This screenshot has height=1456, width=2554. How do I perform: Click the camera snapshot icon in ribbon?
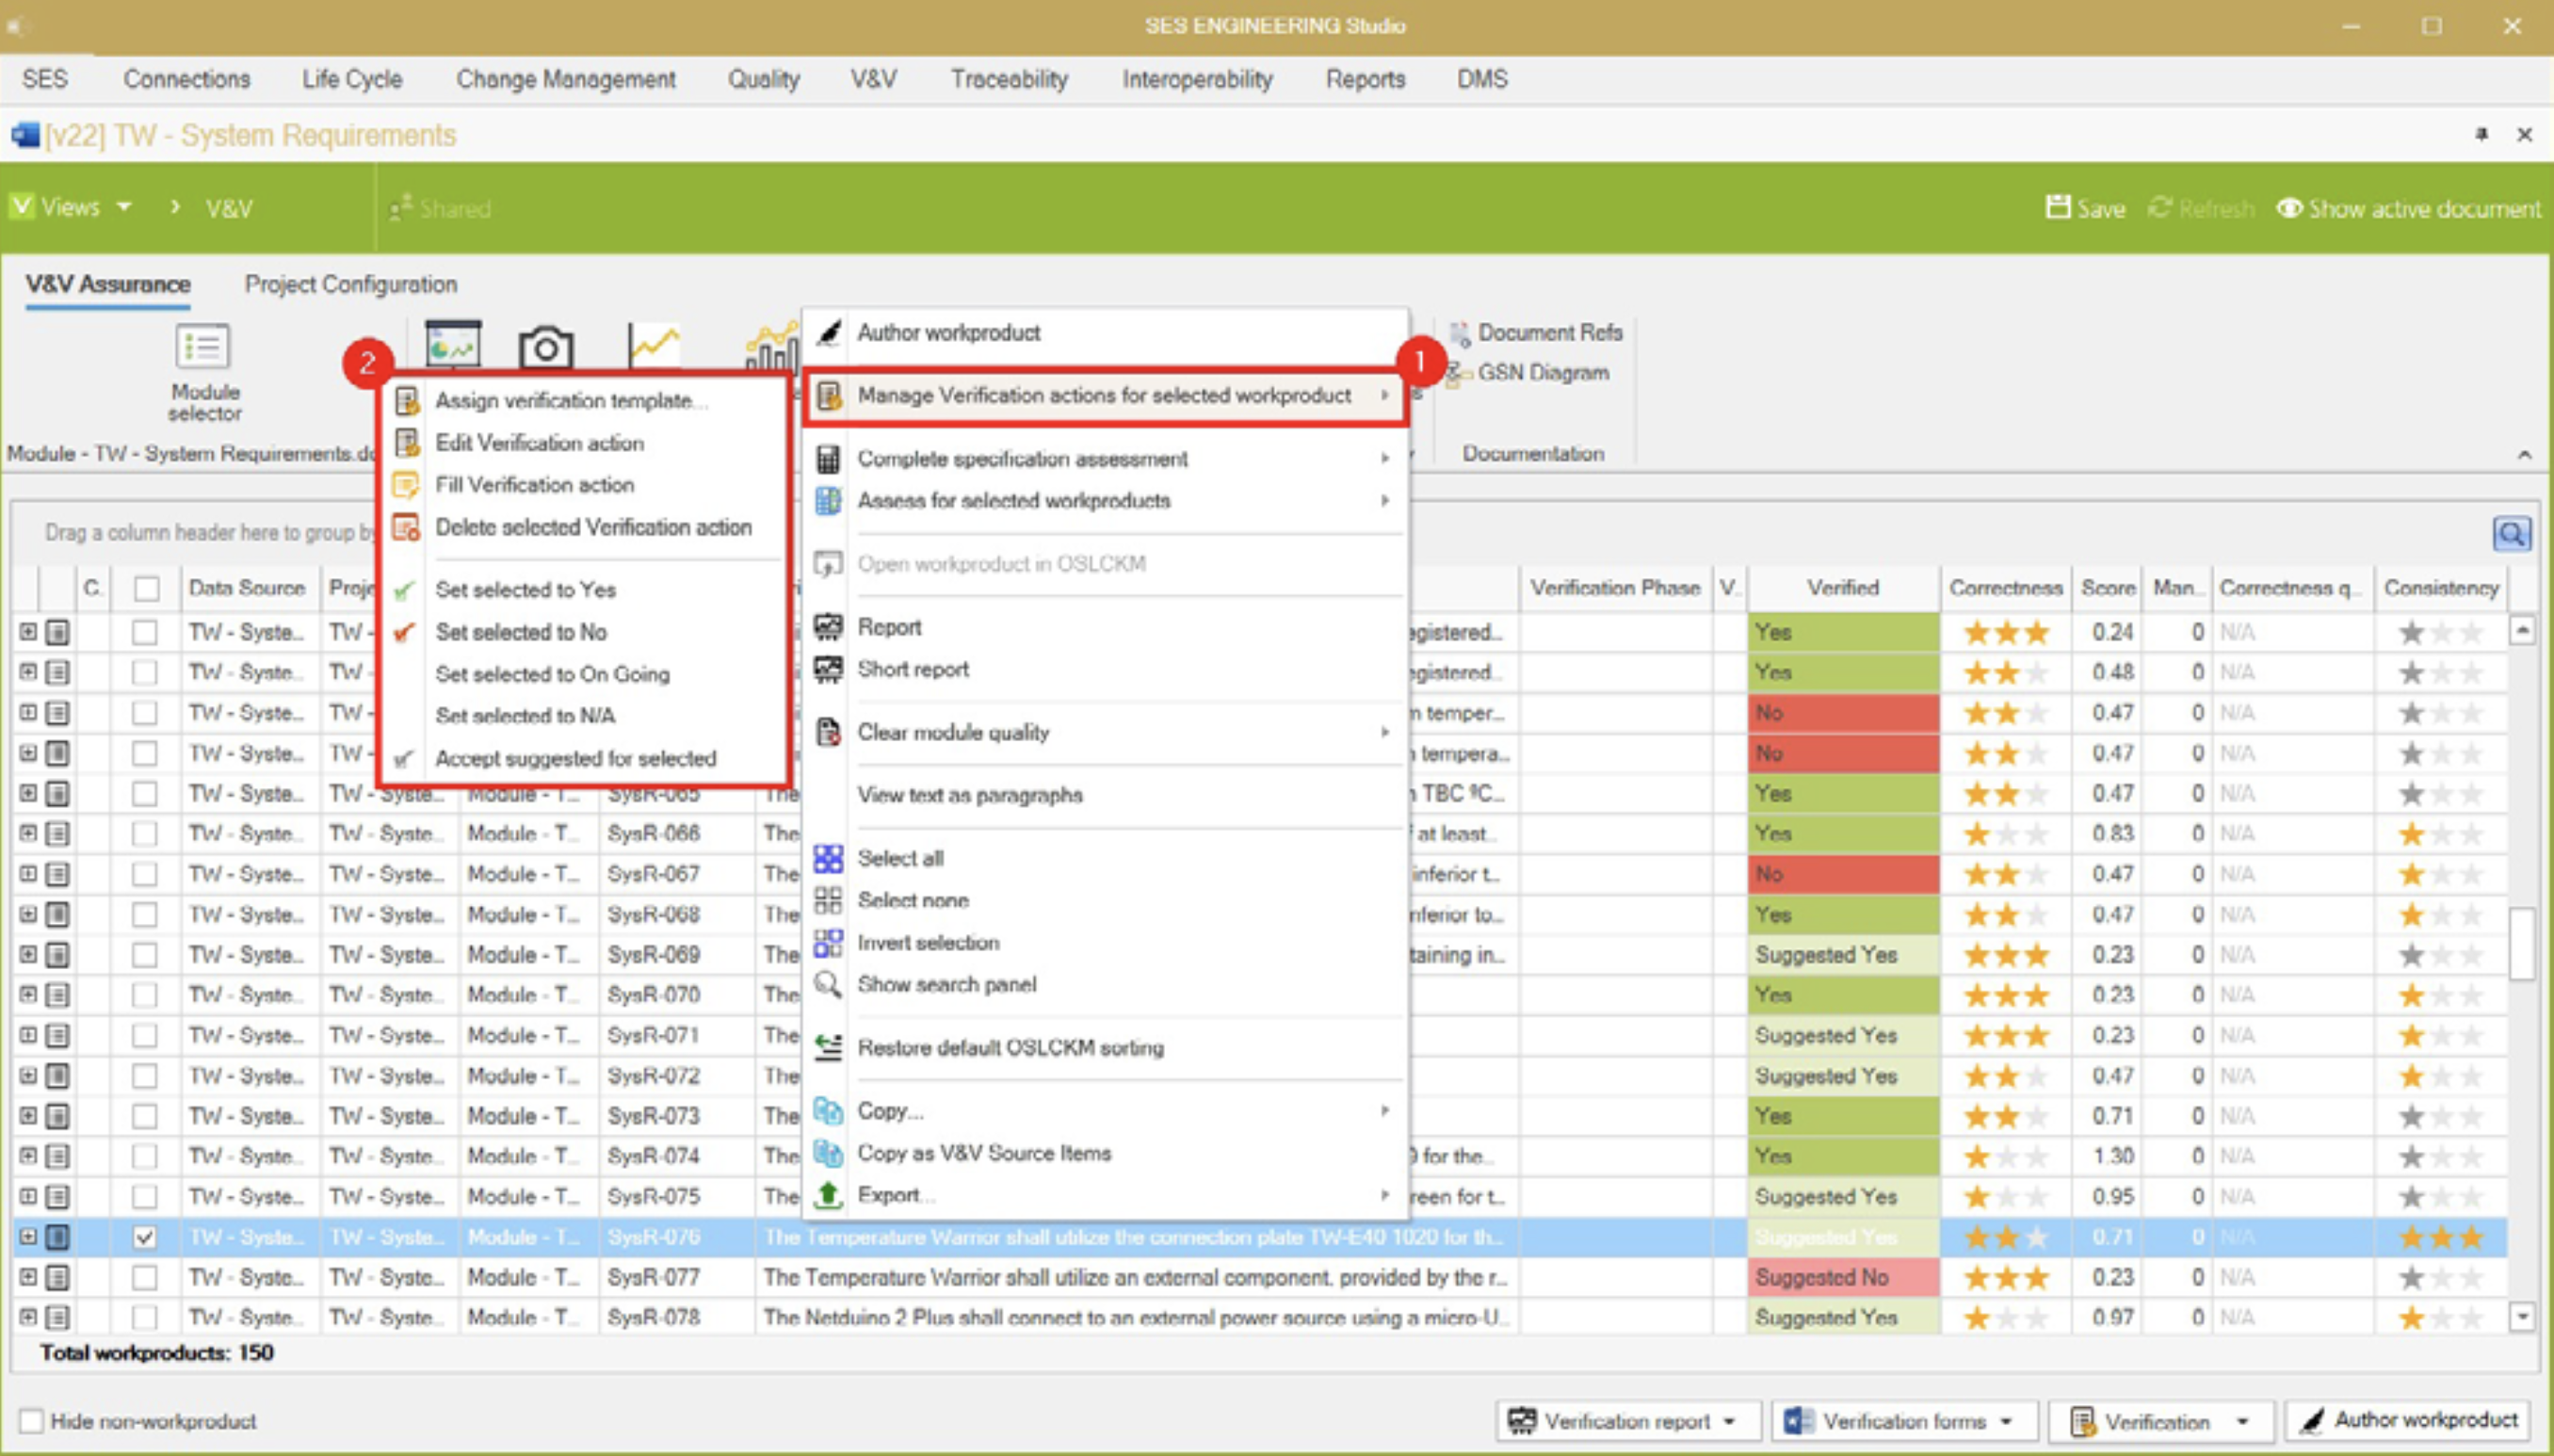tap(545, 348)
